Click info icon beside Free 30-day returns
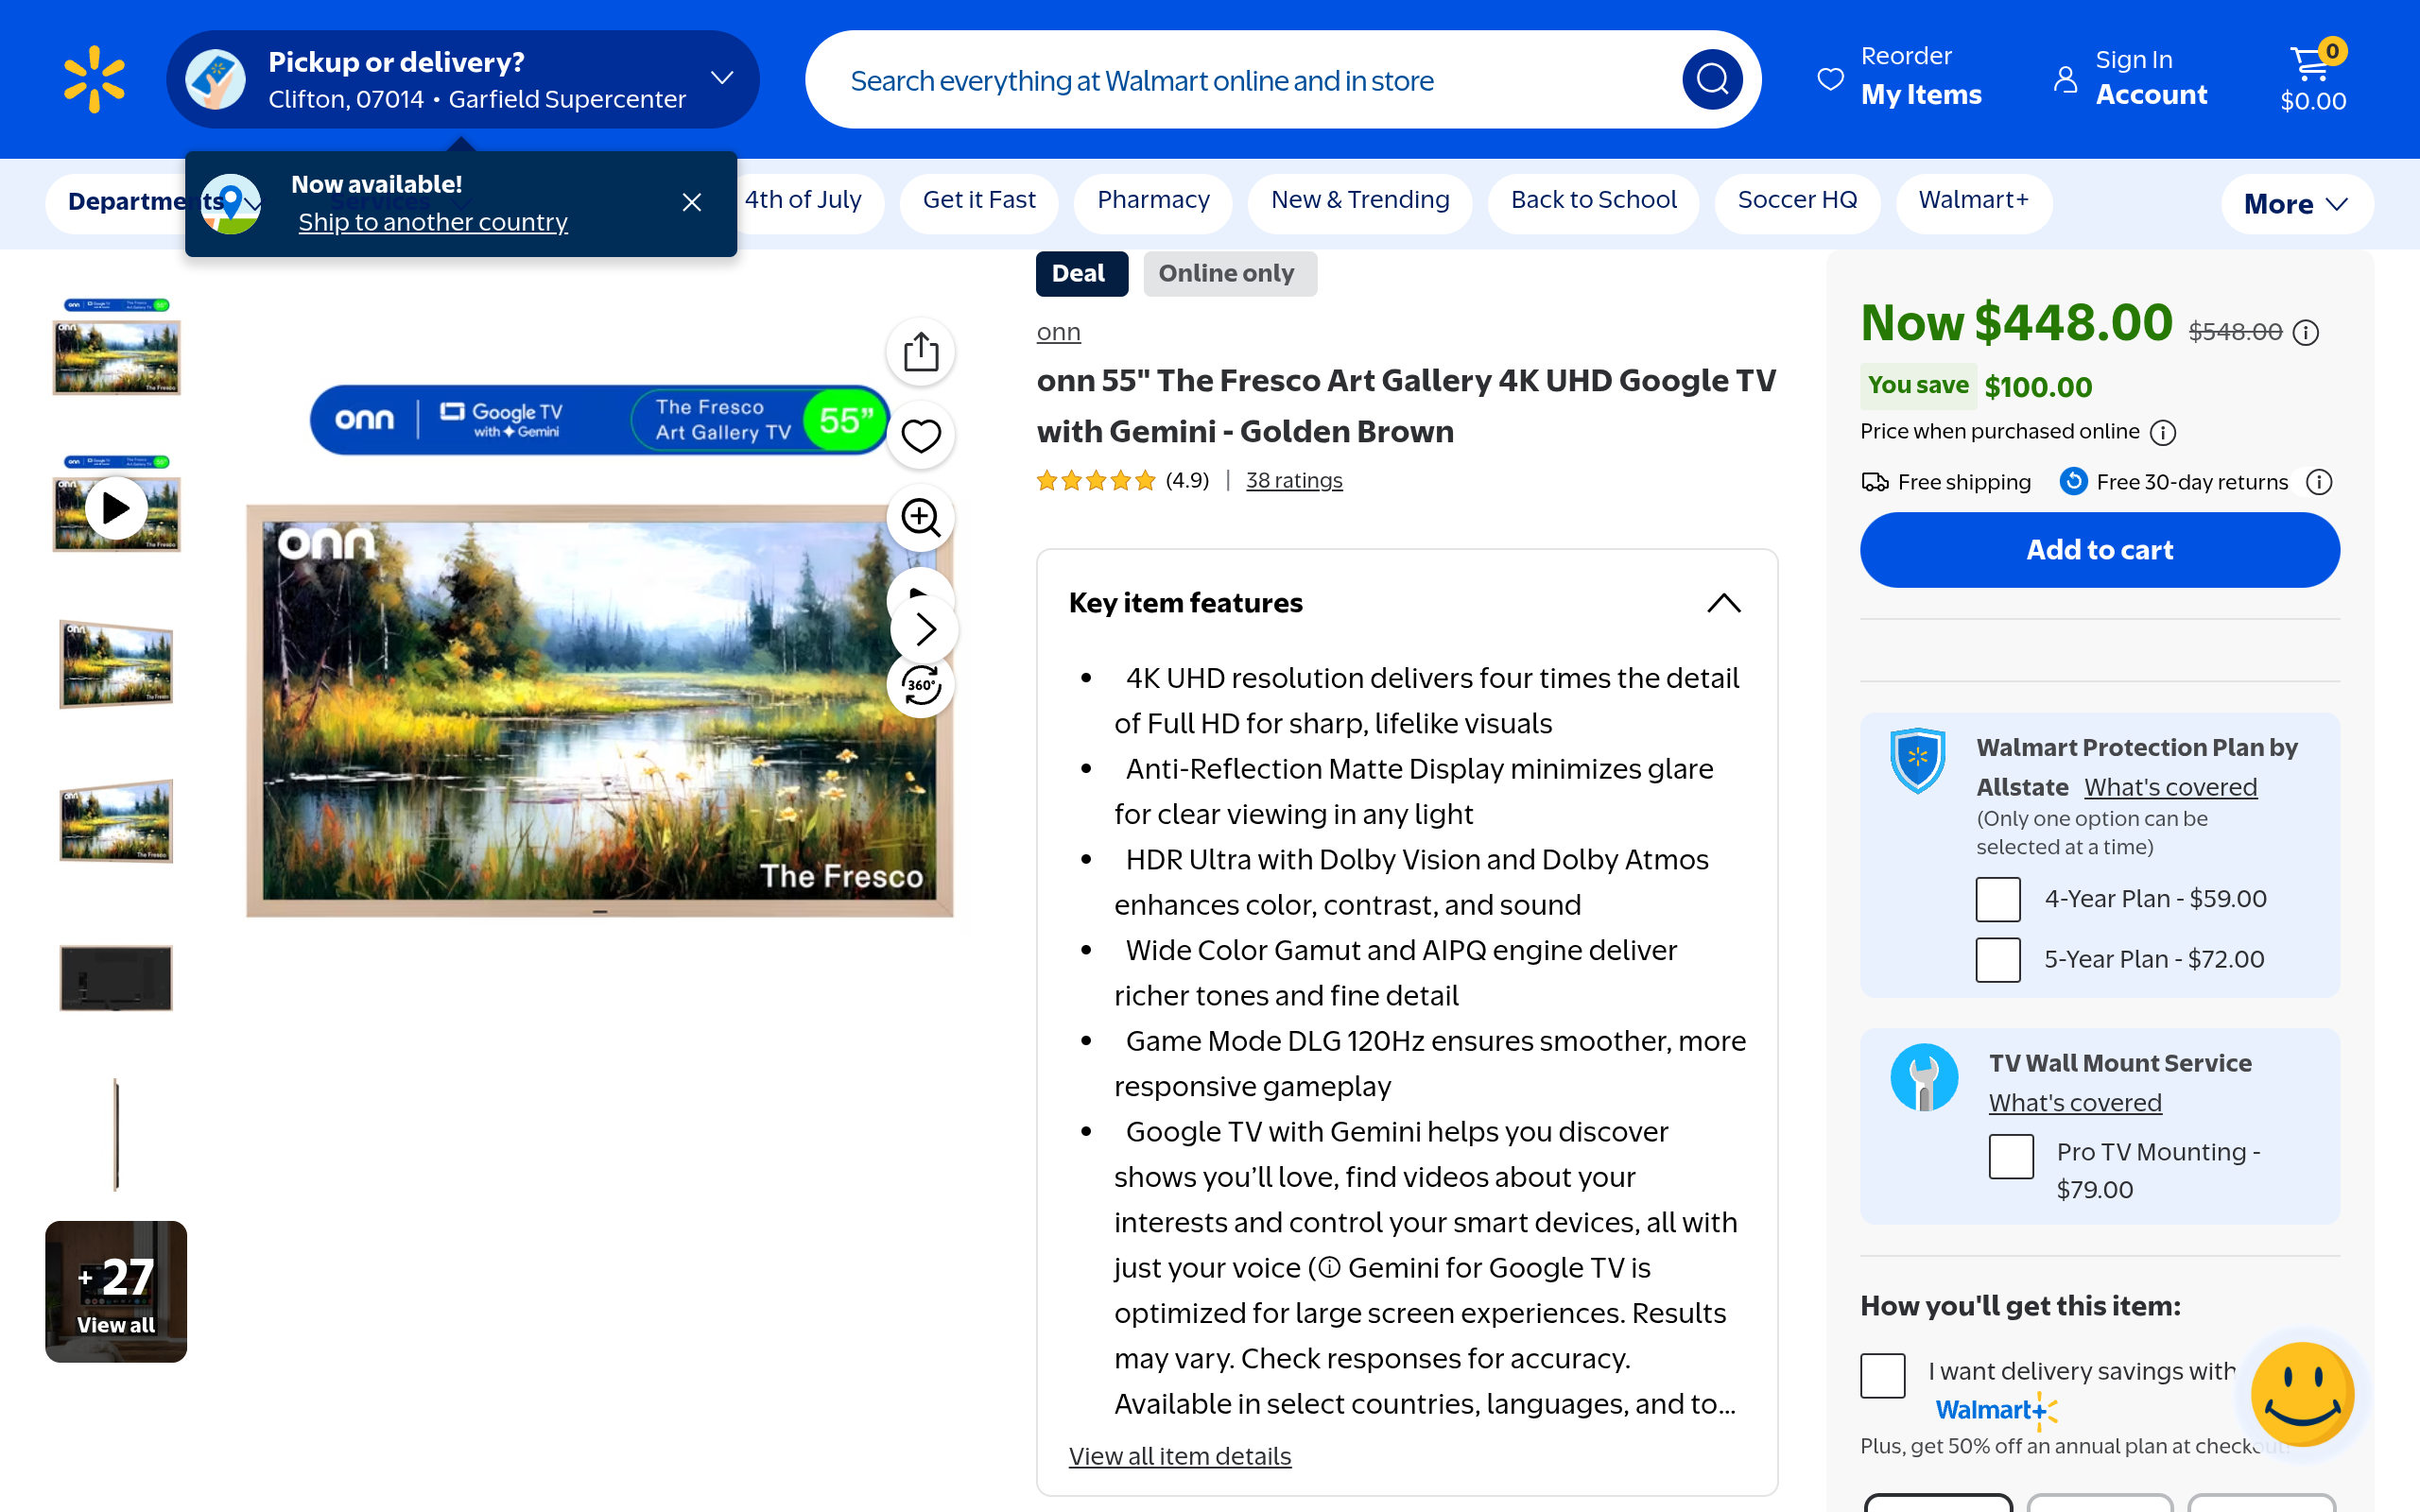The image size is (2420, 1512). [x=2319, y=483]
